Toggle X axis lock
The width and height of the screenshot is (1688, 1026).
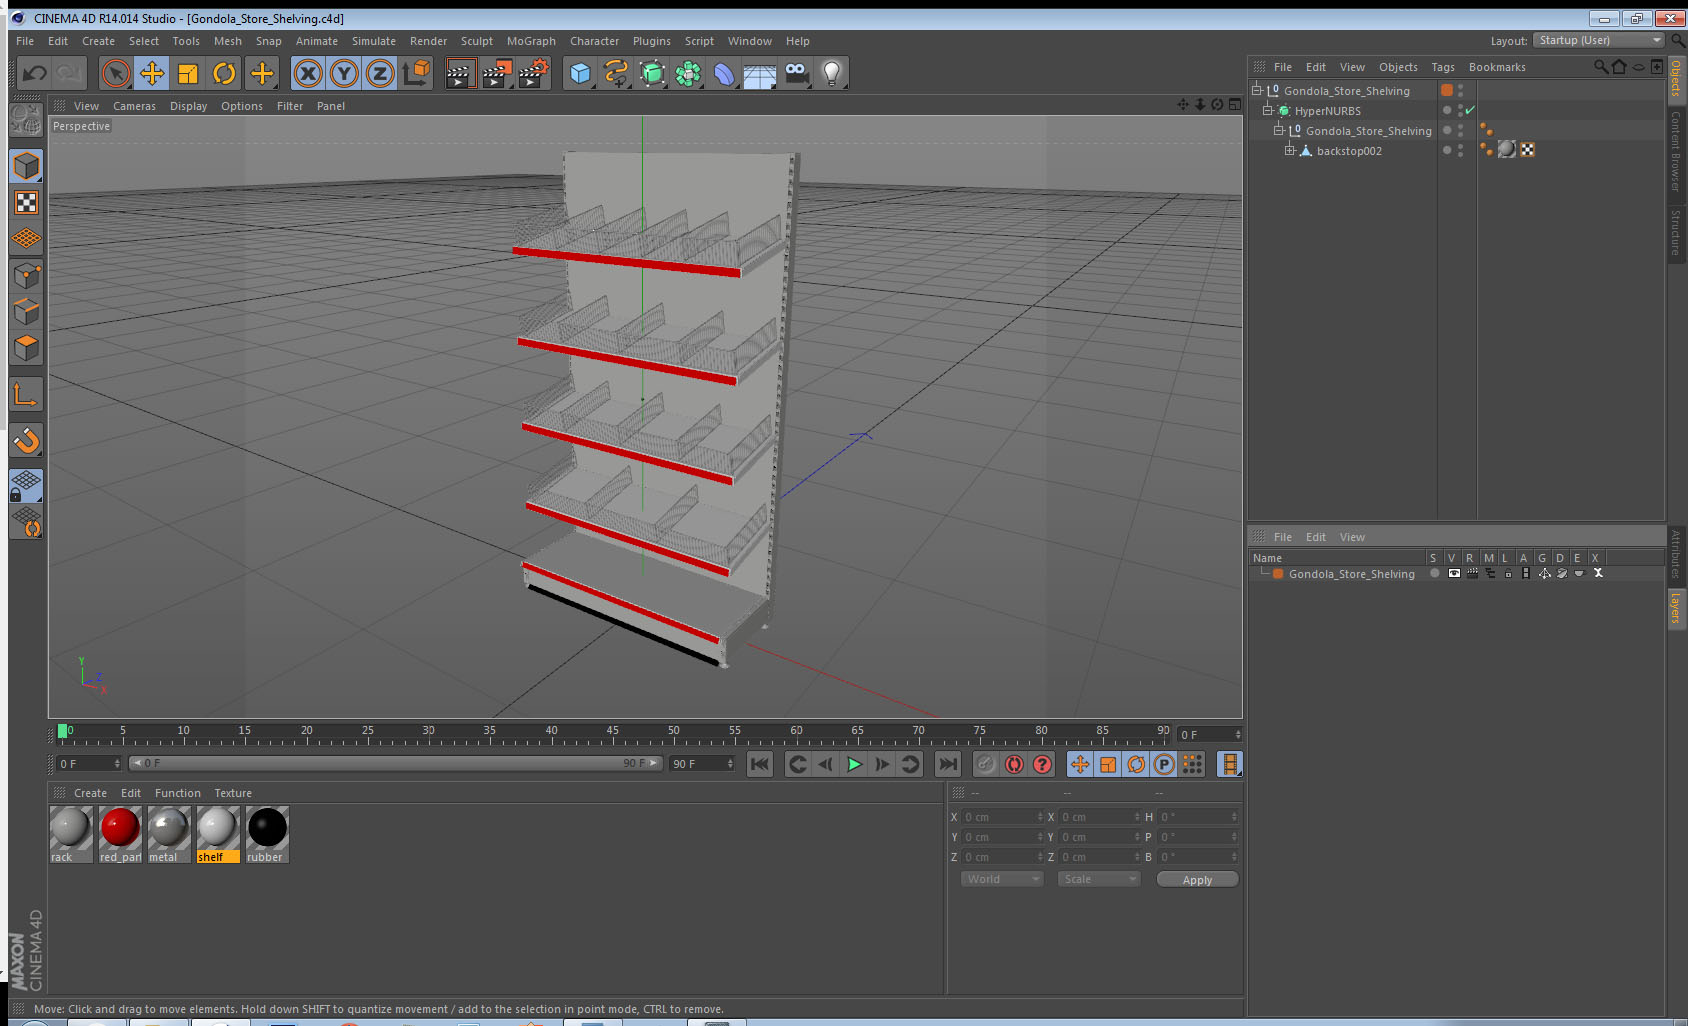point(308,73)
